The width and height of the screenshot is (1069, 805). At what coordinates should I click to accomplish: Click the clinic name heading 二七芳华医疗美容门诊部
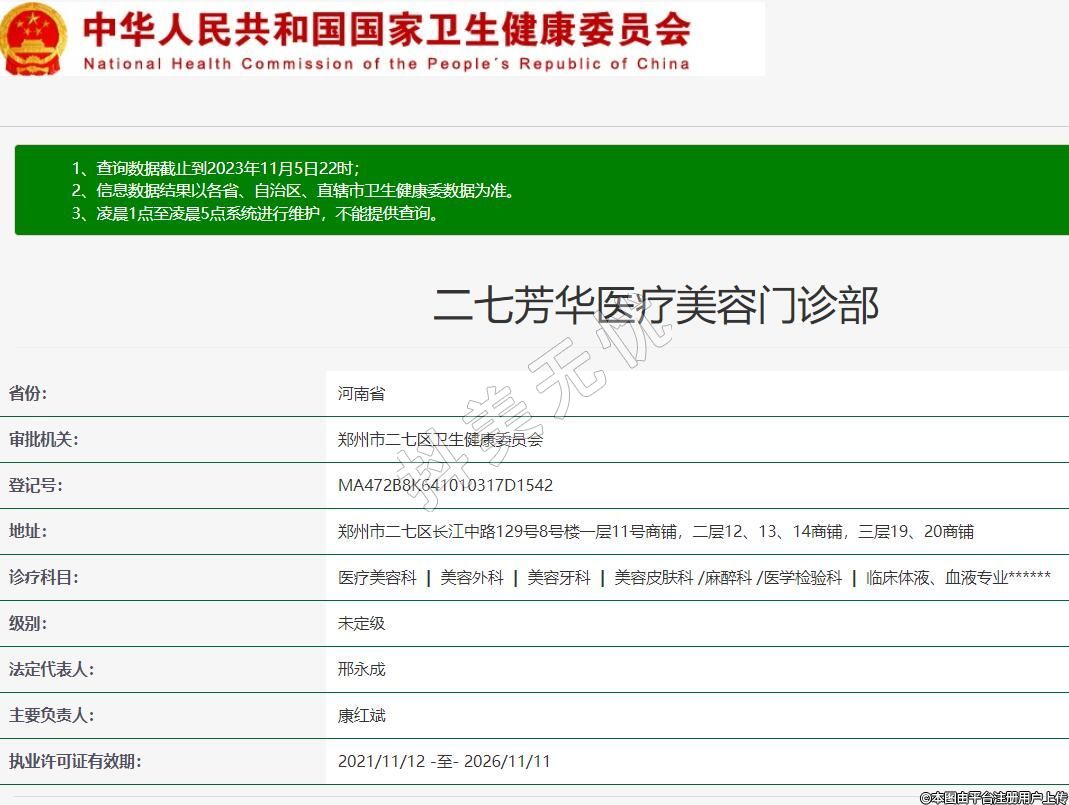click(655, 304)
